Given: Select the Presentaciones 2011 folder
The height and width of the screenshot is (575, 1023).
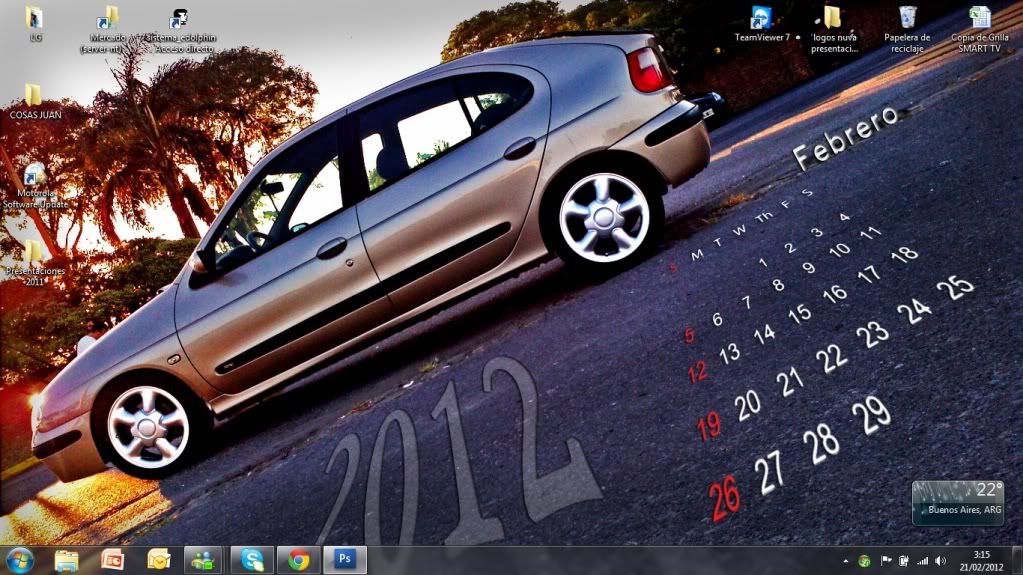Looking at the screenshot, I should 34,252.
